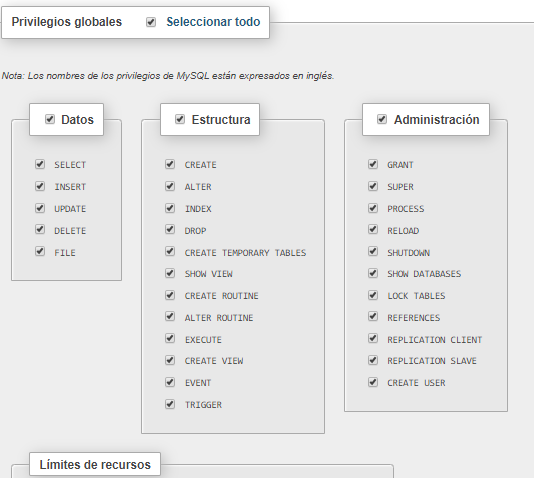Uncheck the INDEX privilege
The image size is (534, 478).
(170, 208)
